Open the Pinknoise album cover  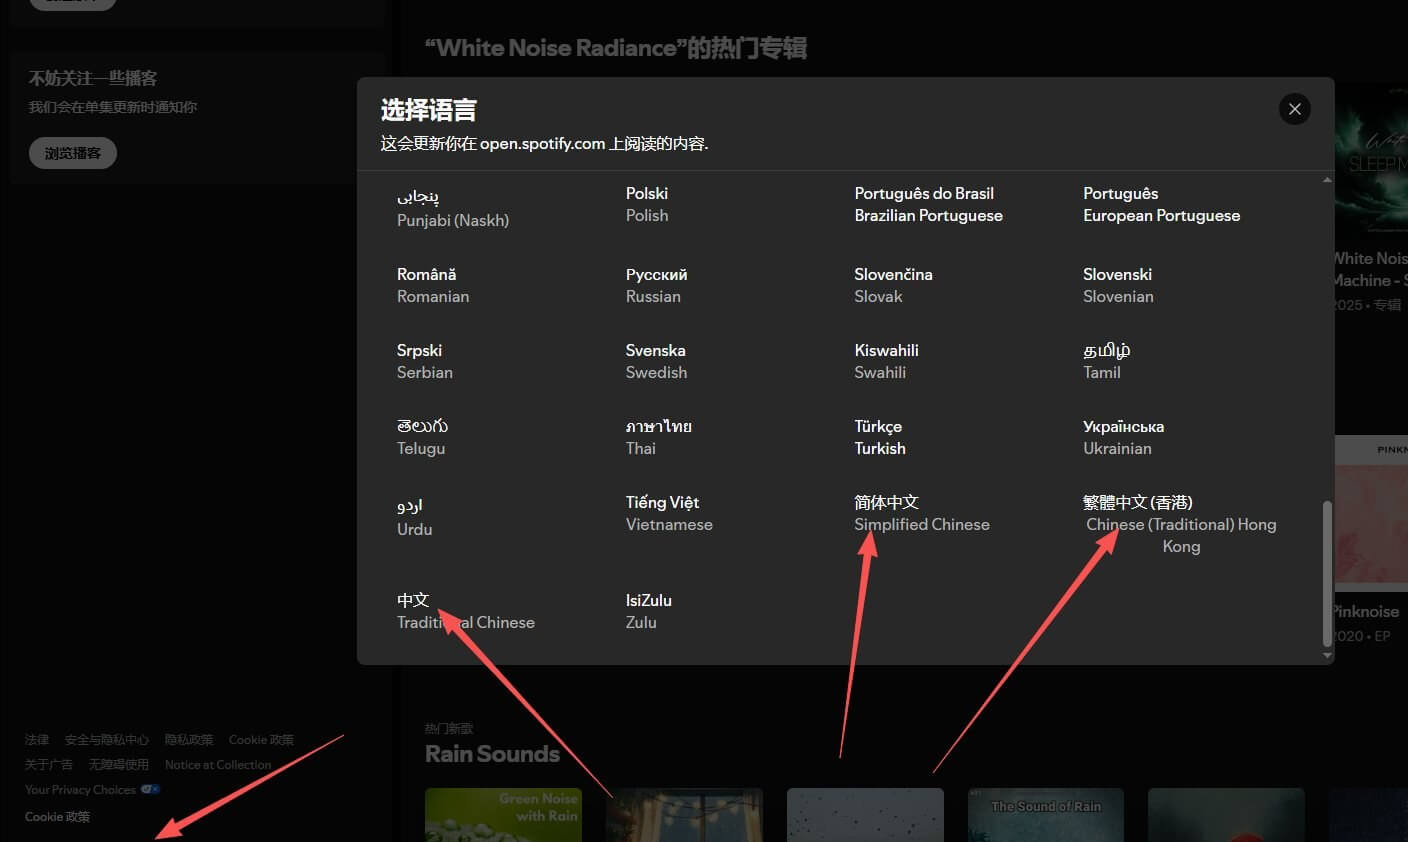pyautogui.click(x=1371, y=512)
